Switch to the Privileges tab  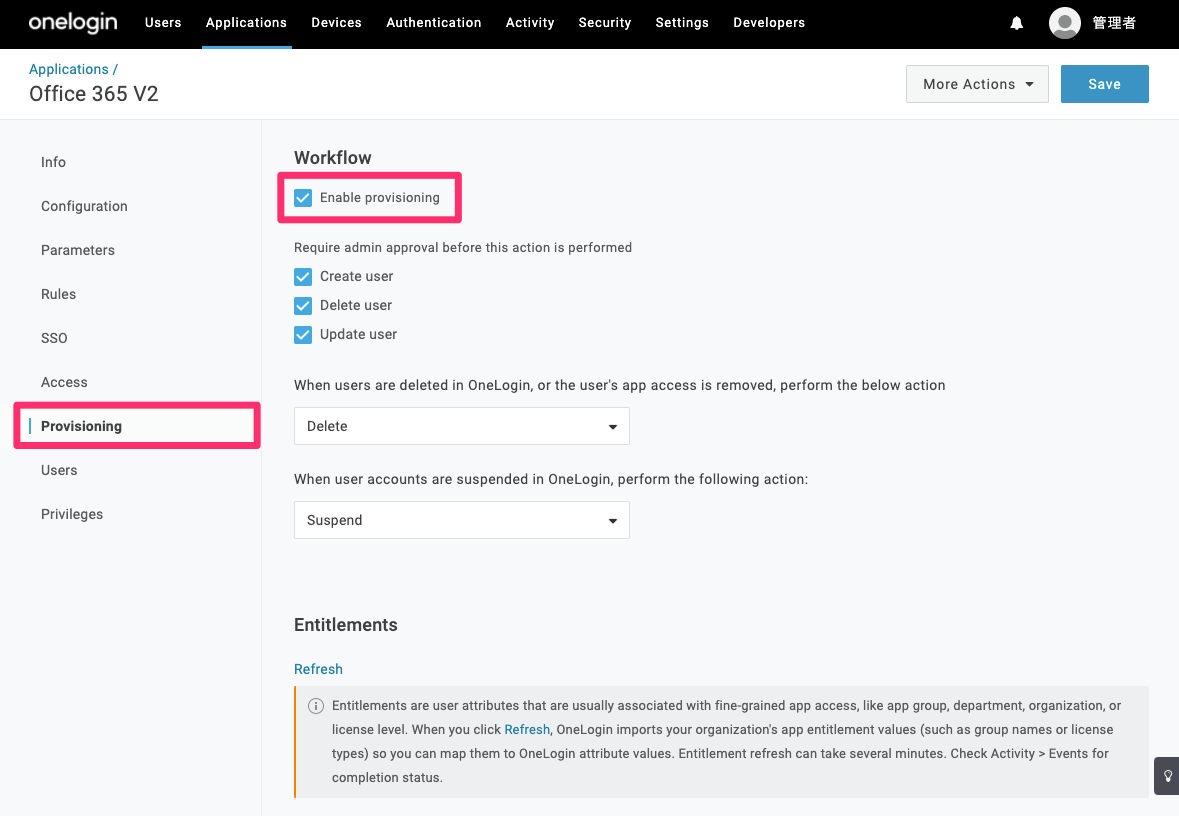(x=72, y=514)
